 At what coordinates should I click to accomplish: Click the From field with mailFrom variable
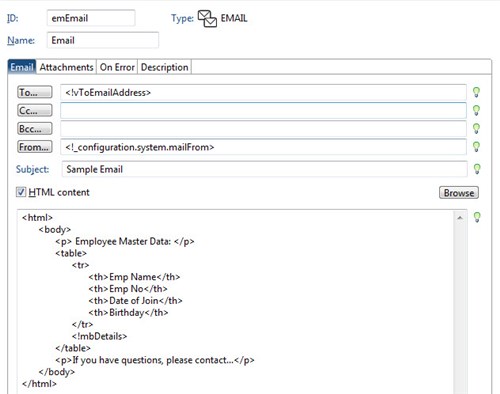pyautogui.click(x=263, y=147)
